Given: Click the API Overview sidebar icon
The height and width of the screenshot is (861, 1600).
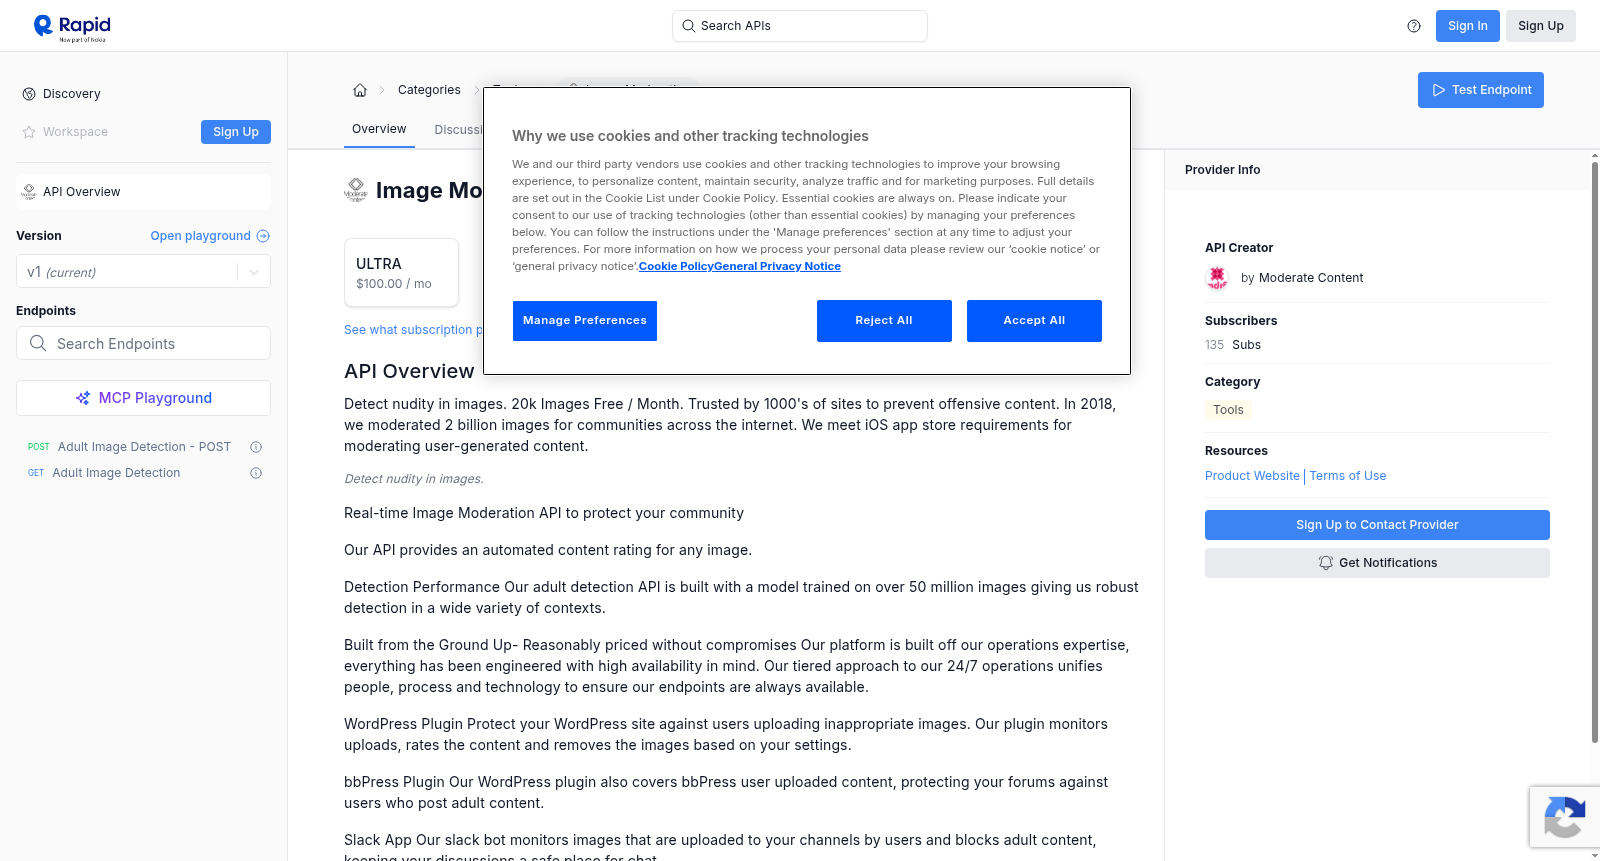Looking at the screenshot, I should [29, 192].
